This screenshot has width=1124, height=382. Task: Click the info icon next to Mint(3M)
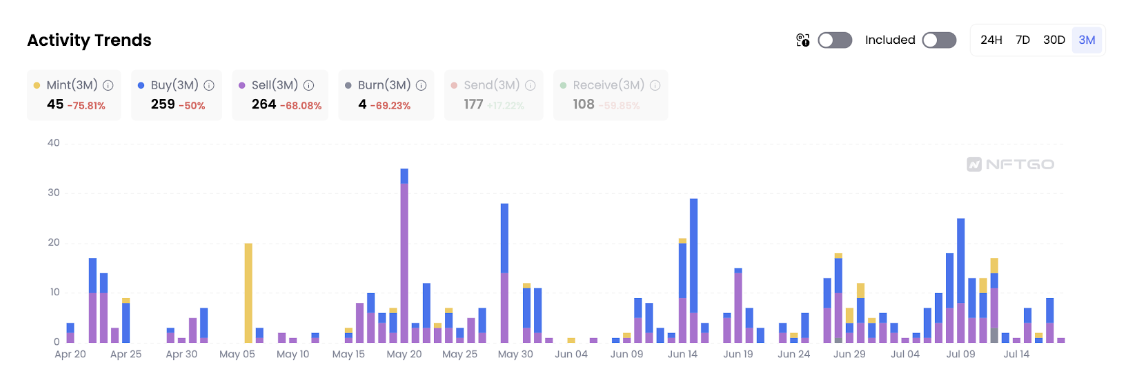pos(108,85)
